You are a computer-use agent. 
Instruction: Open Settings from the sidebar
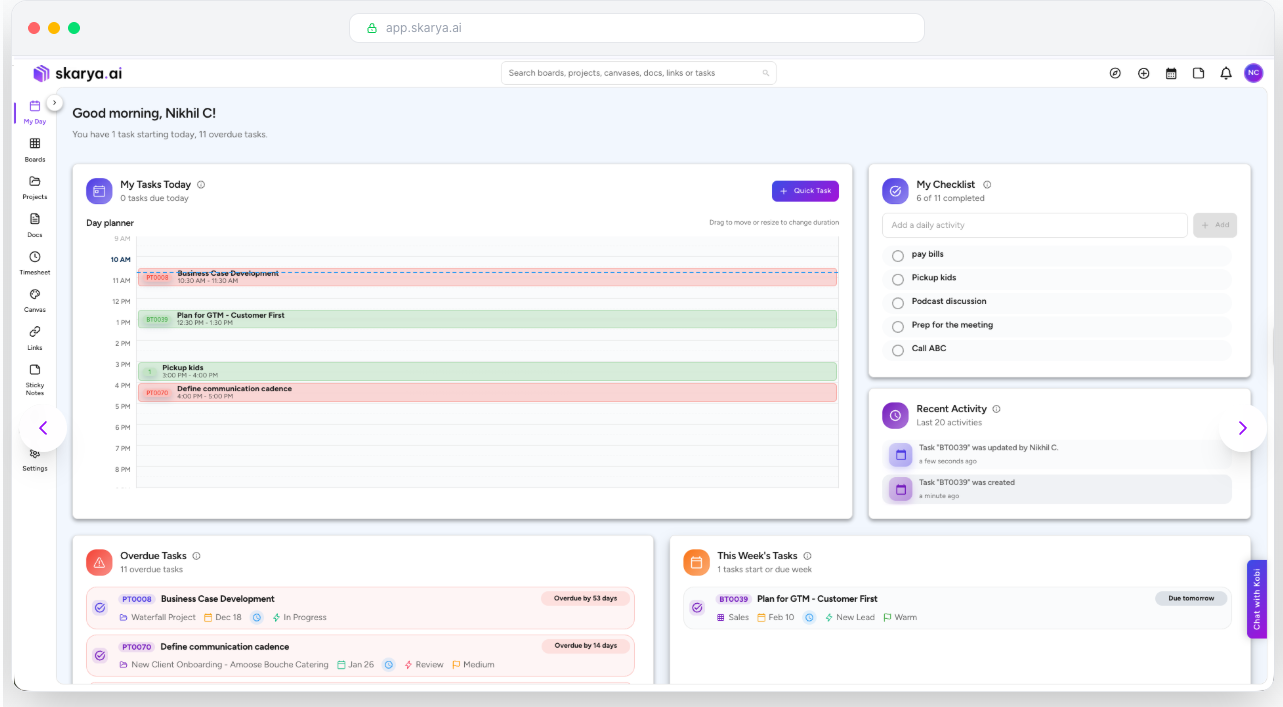(x=35, y=459)
